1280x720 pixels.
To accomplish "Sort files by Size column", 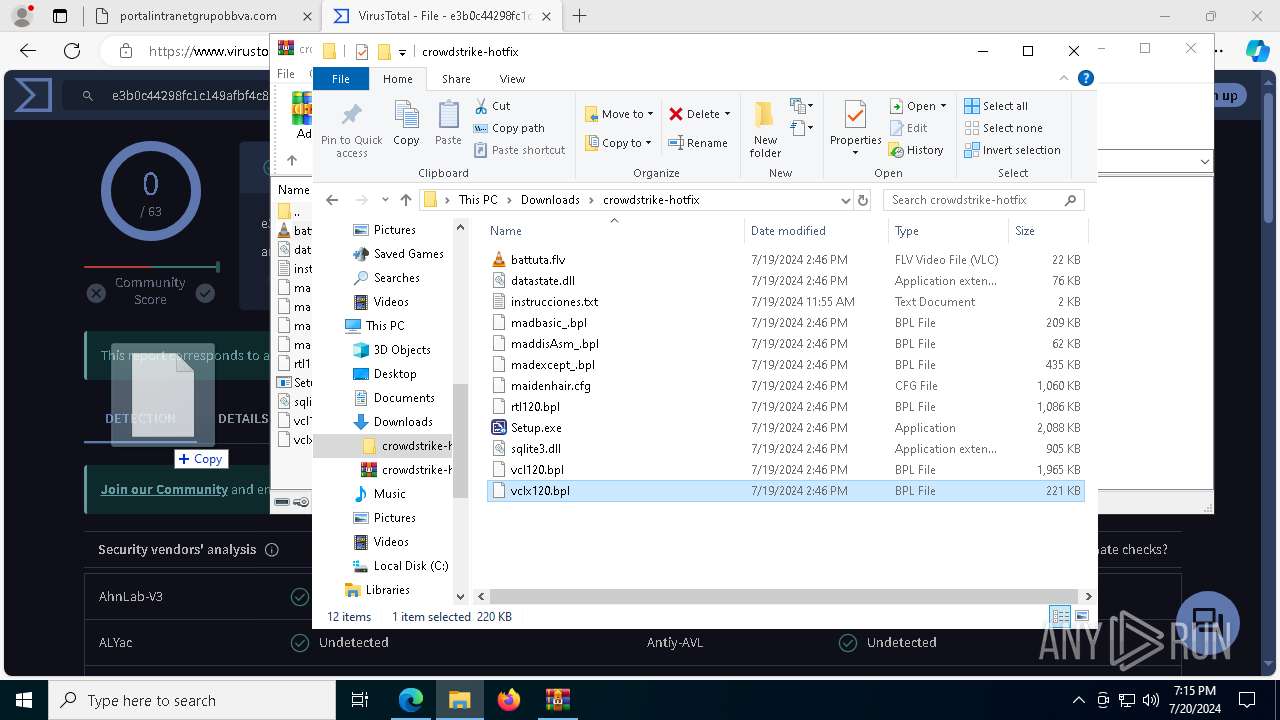I will pyautogui.click(x=1048, y=230).
